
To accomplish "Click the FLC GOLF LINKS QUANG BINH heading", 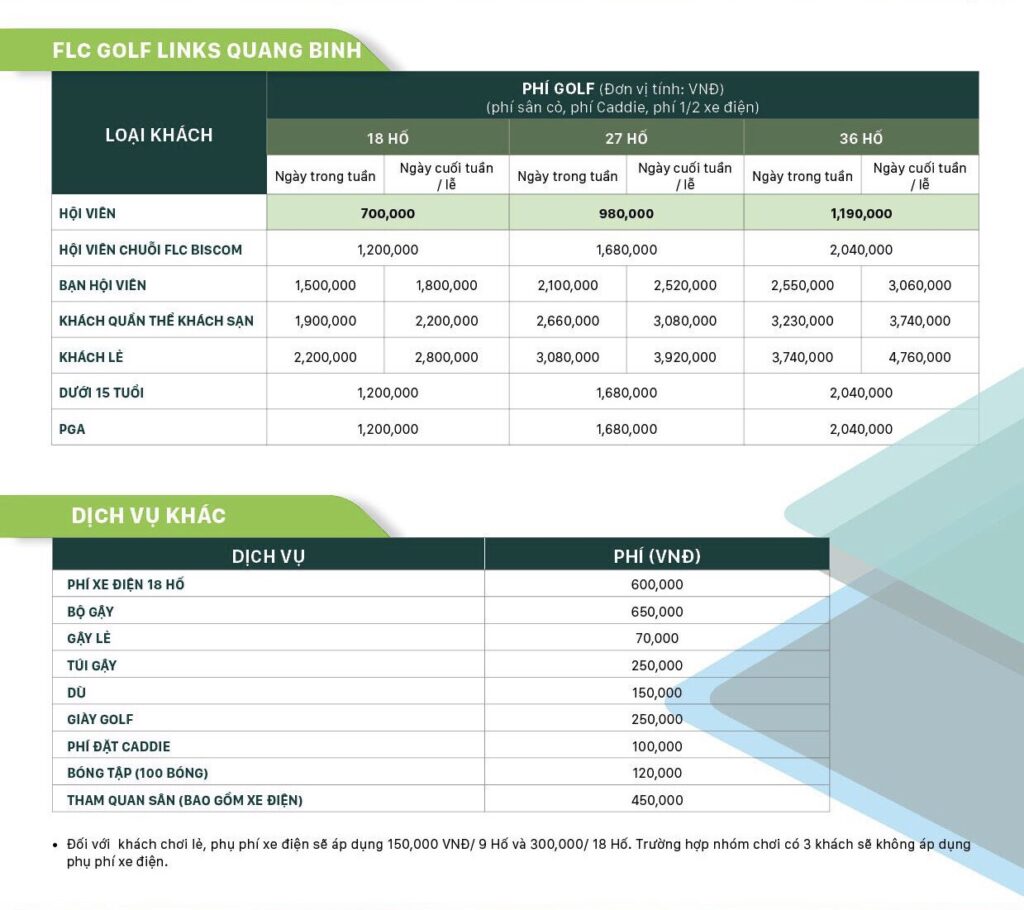I will click(206, 50).
